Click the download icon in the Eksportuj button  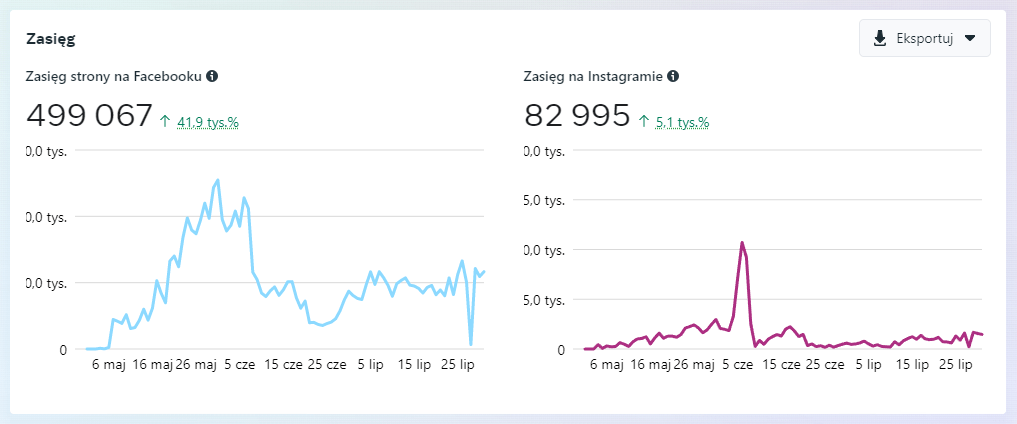tap(880, 39)
